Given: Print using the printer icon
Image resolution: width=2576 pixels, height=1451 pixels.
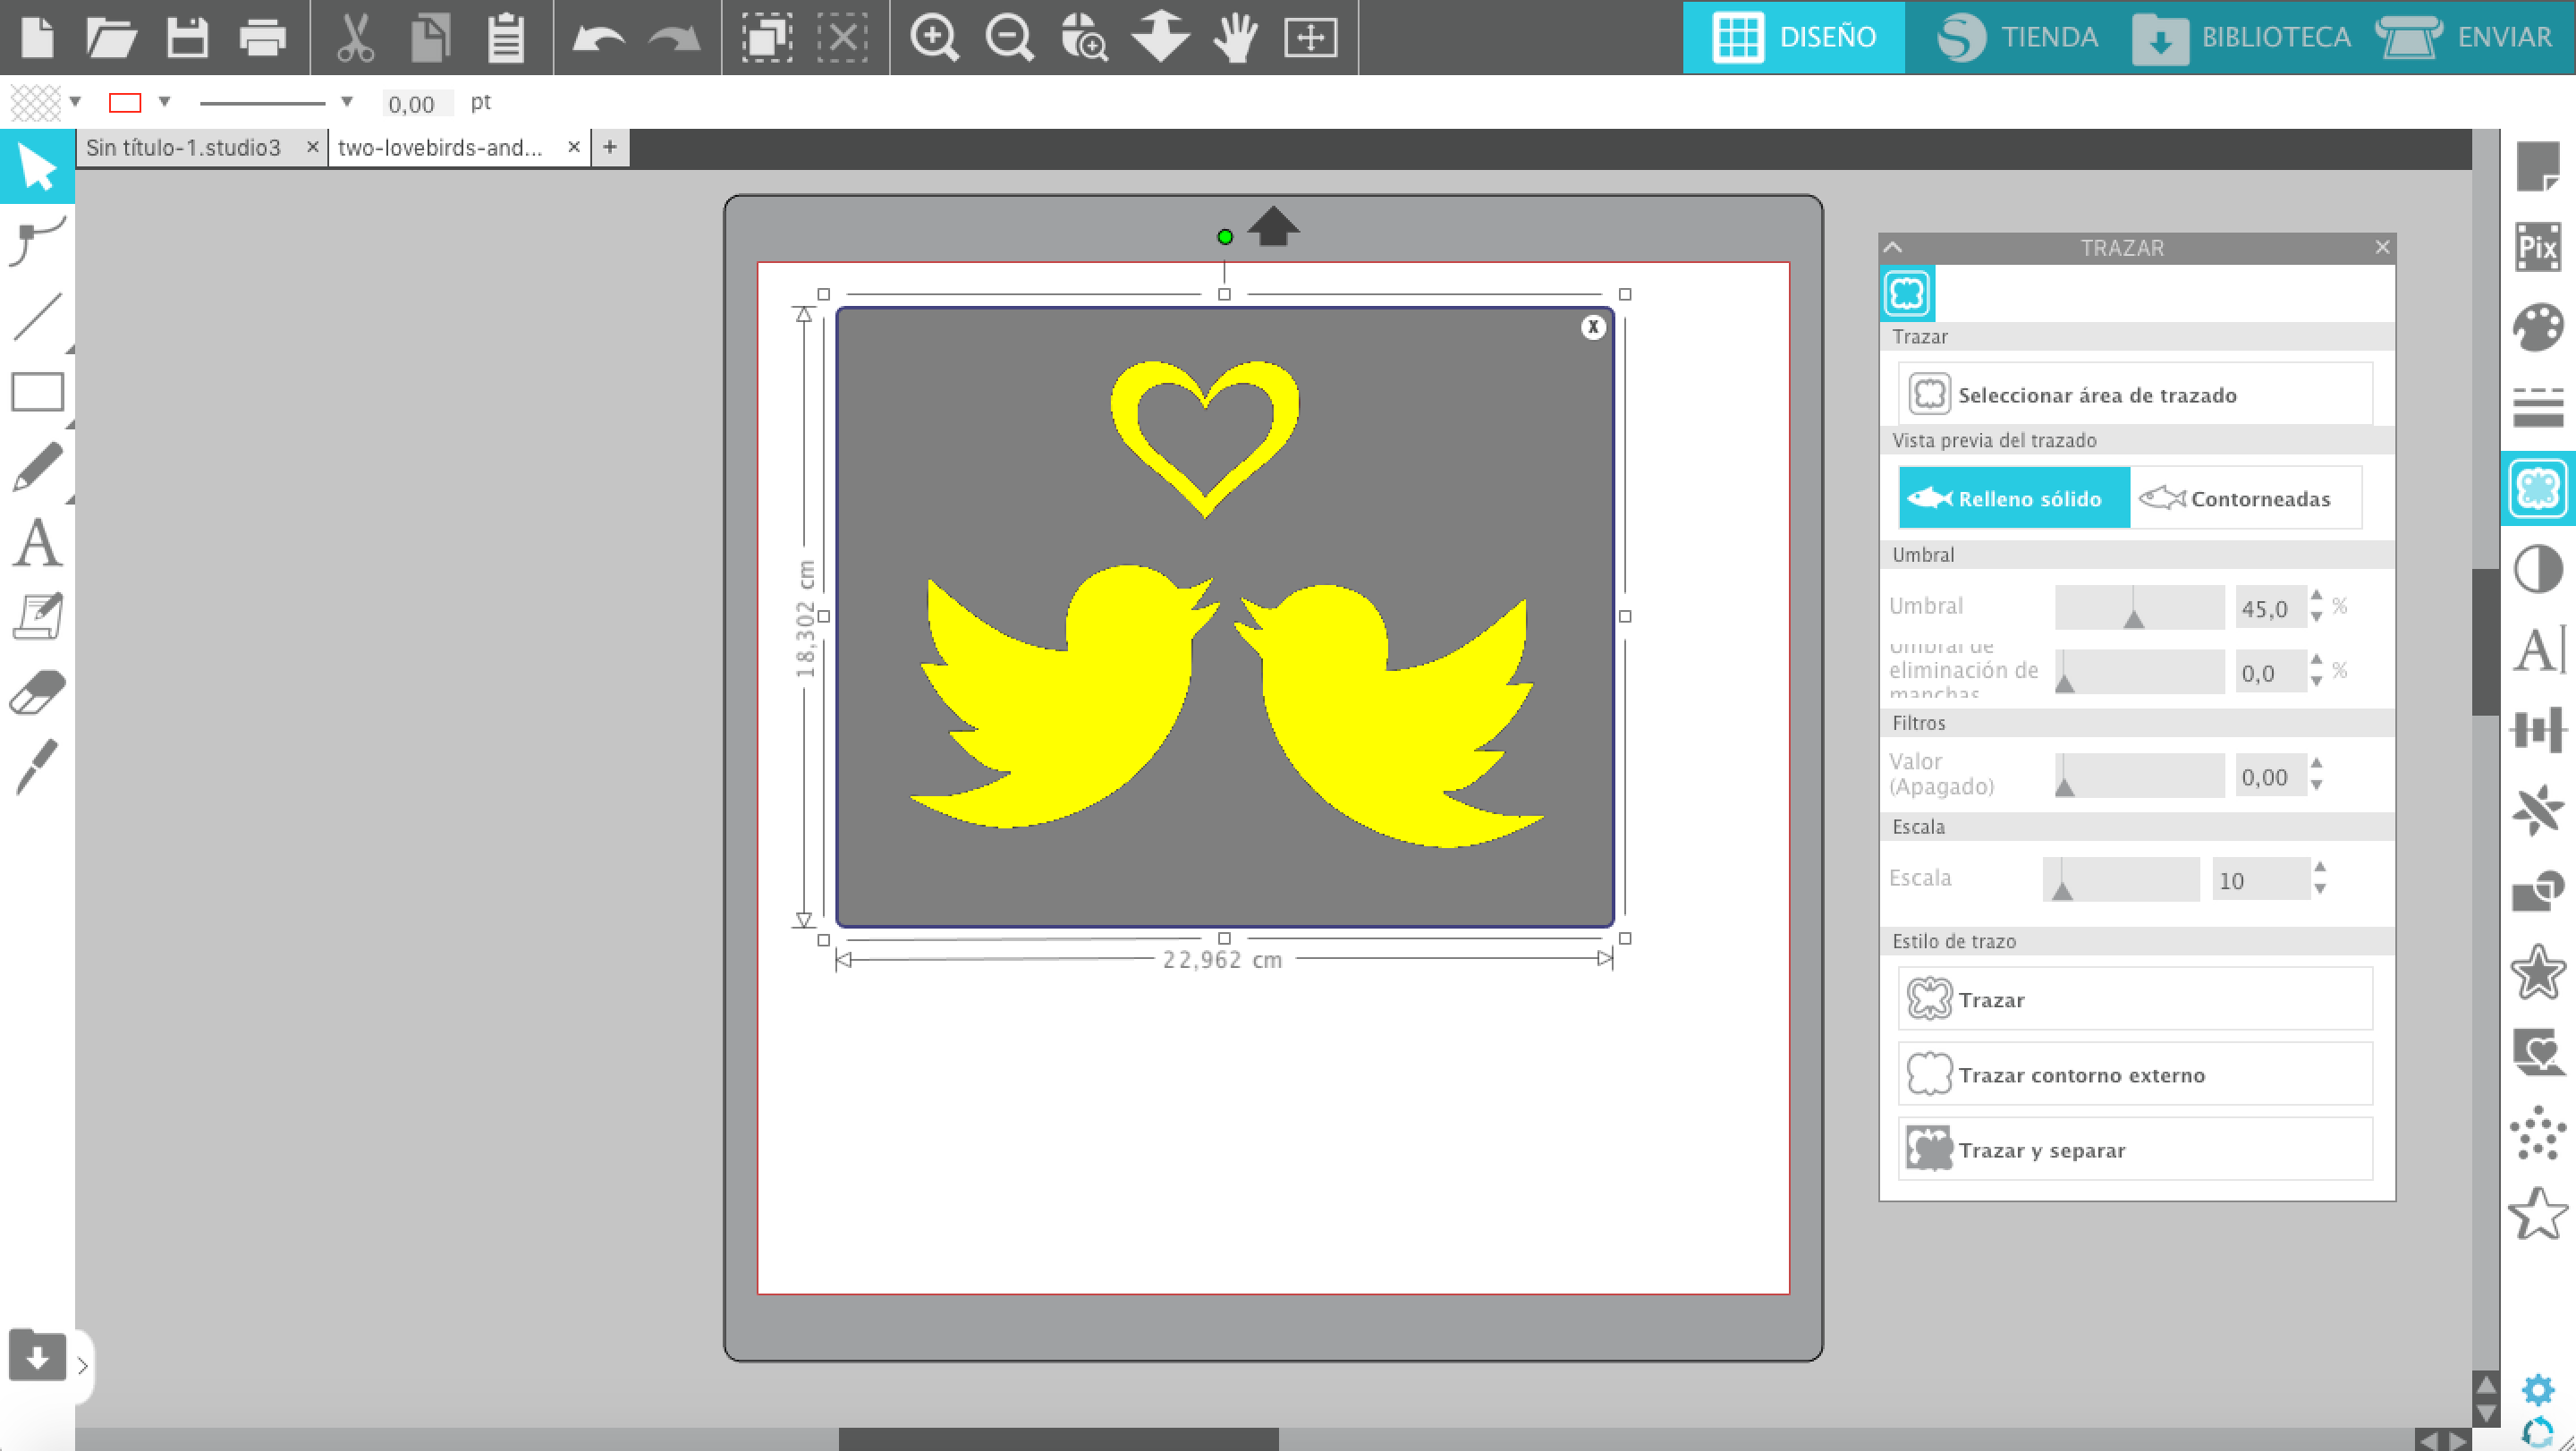Looking at the screenshot, I should pyautogui.click(x=263, y=38).
